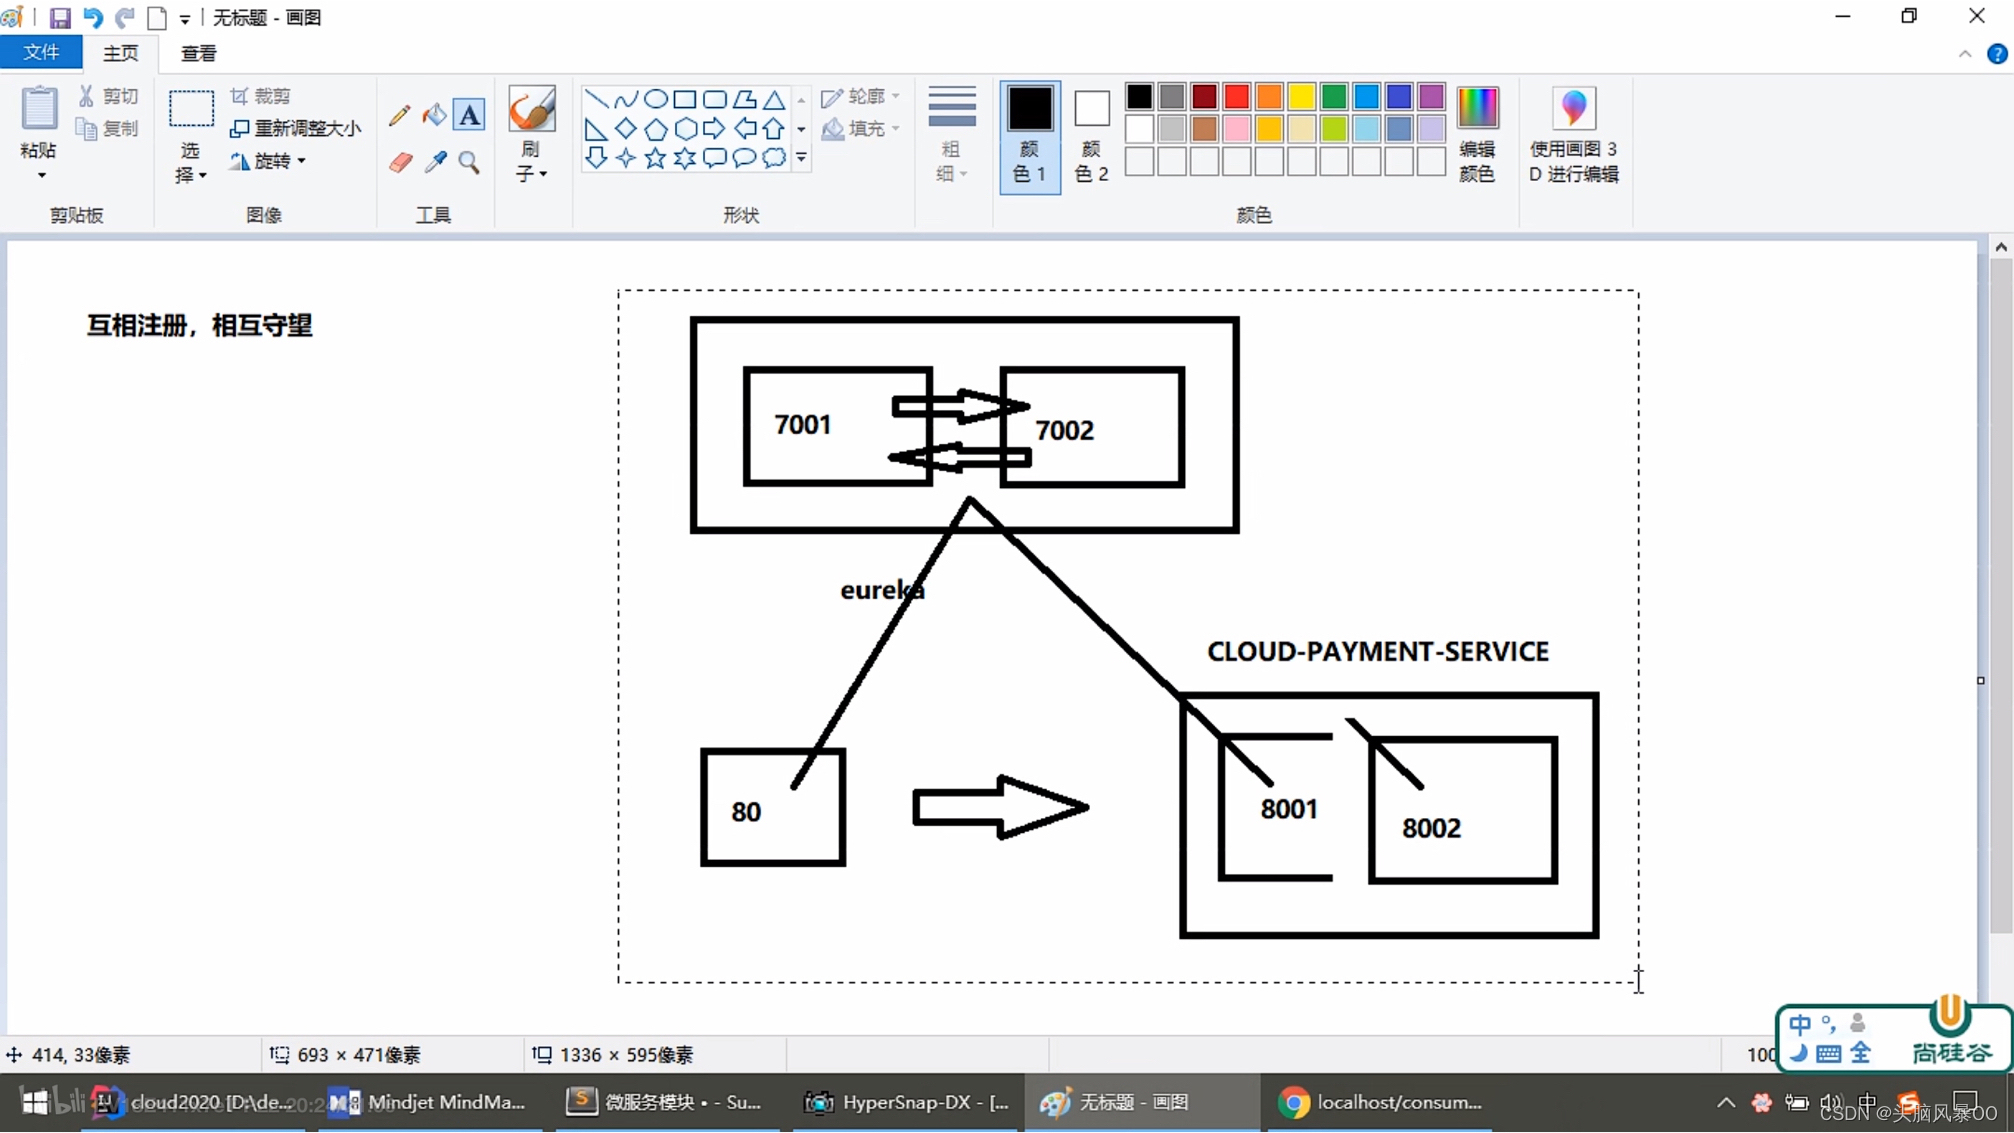Open Edit colors (编辑颜色) dialog
This screenshot has height=1133, width=2014.
click(1477, 134)
